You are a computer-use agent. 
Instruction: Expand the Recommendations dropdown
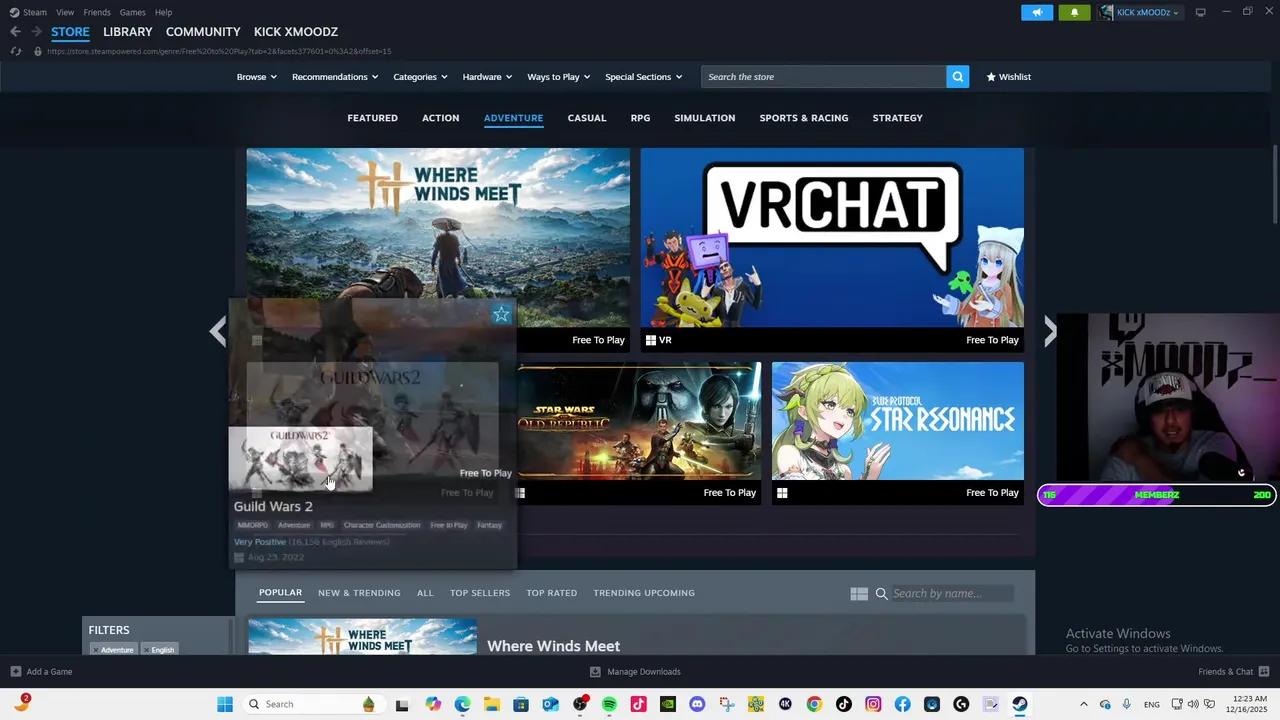coord(335,77)
